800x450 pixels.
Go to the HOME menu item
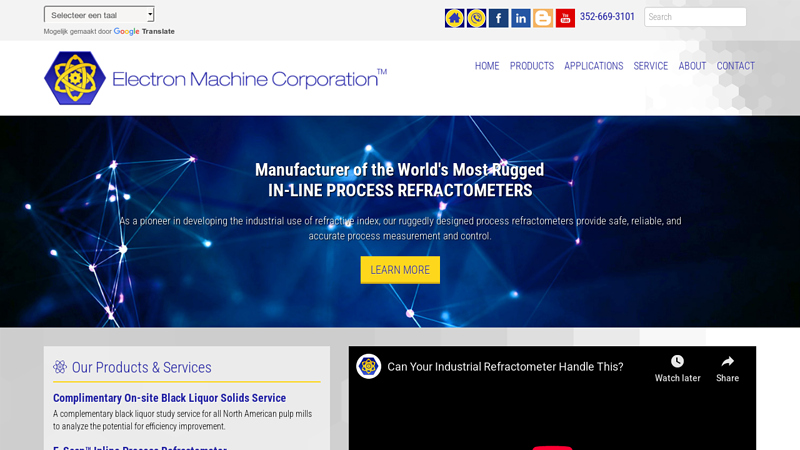tap(487, 66)
